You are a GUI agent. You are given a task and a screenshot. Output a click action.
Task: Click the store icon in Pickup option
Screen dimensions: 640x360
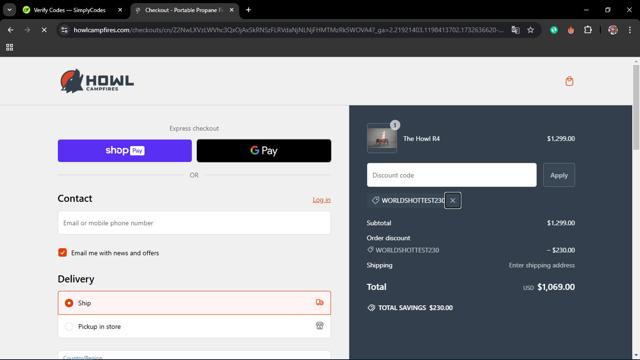point(320,326)
